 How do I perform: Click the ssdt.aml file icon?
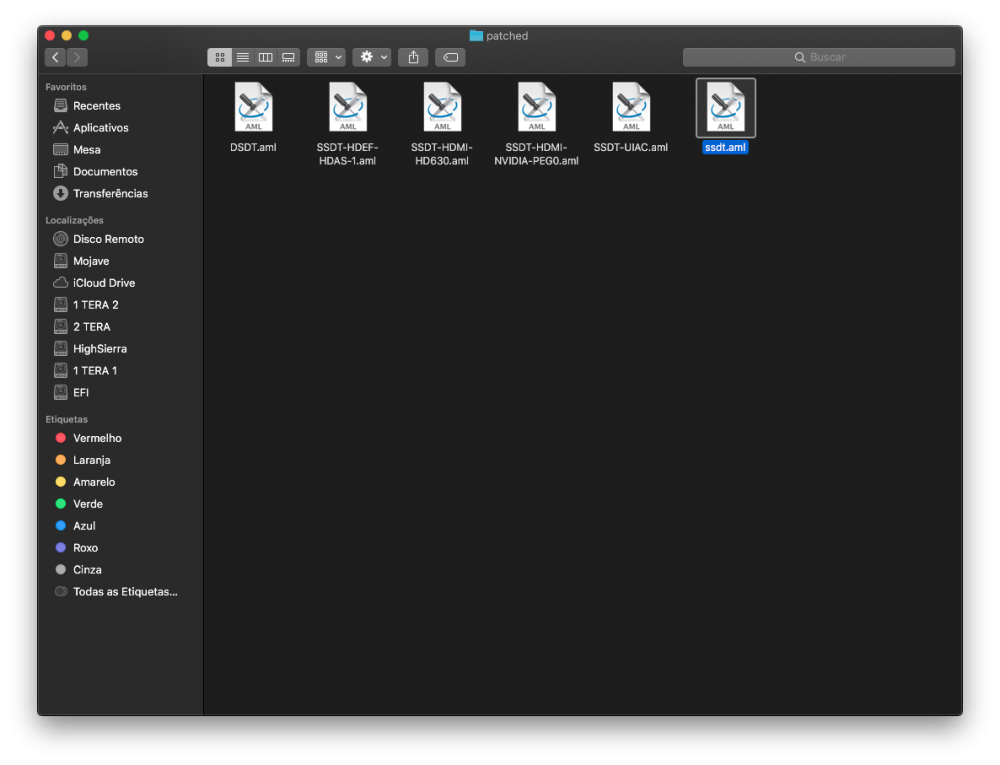[726, 108]
